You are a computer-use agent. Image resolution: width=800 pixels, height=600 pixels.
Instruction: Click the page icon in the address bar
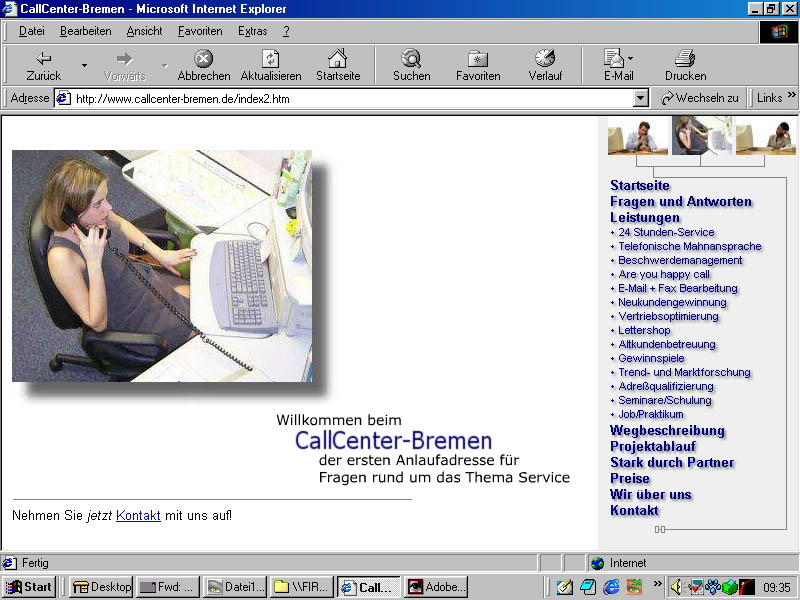(x=63, y=98)
